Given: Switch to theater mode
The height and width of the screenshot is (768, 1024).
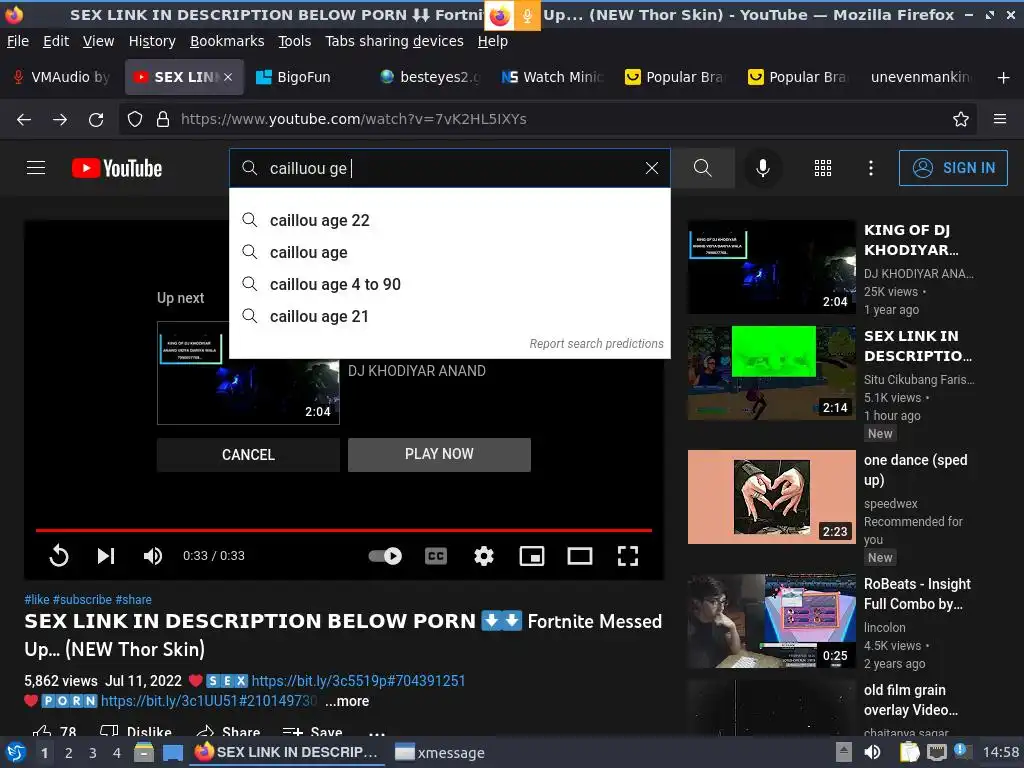Looking at the screenshot, I should tap(580, 556).
